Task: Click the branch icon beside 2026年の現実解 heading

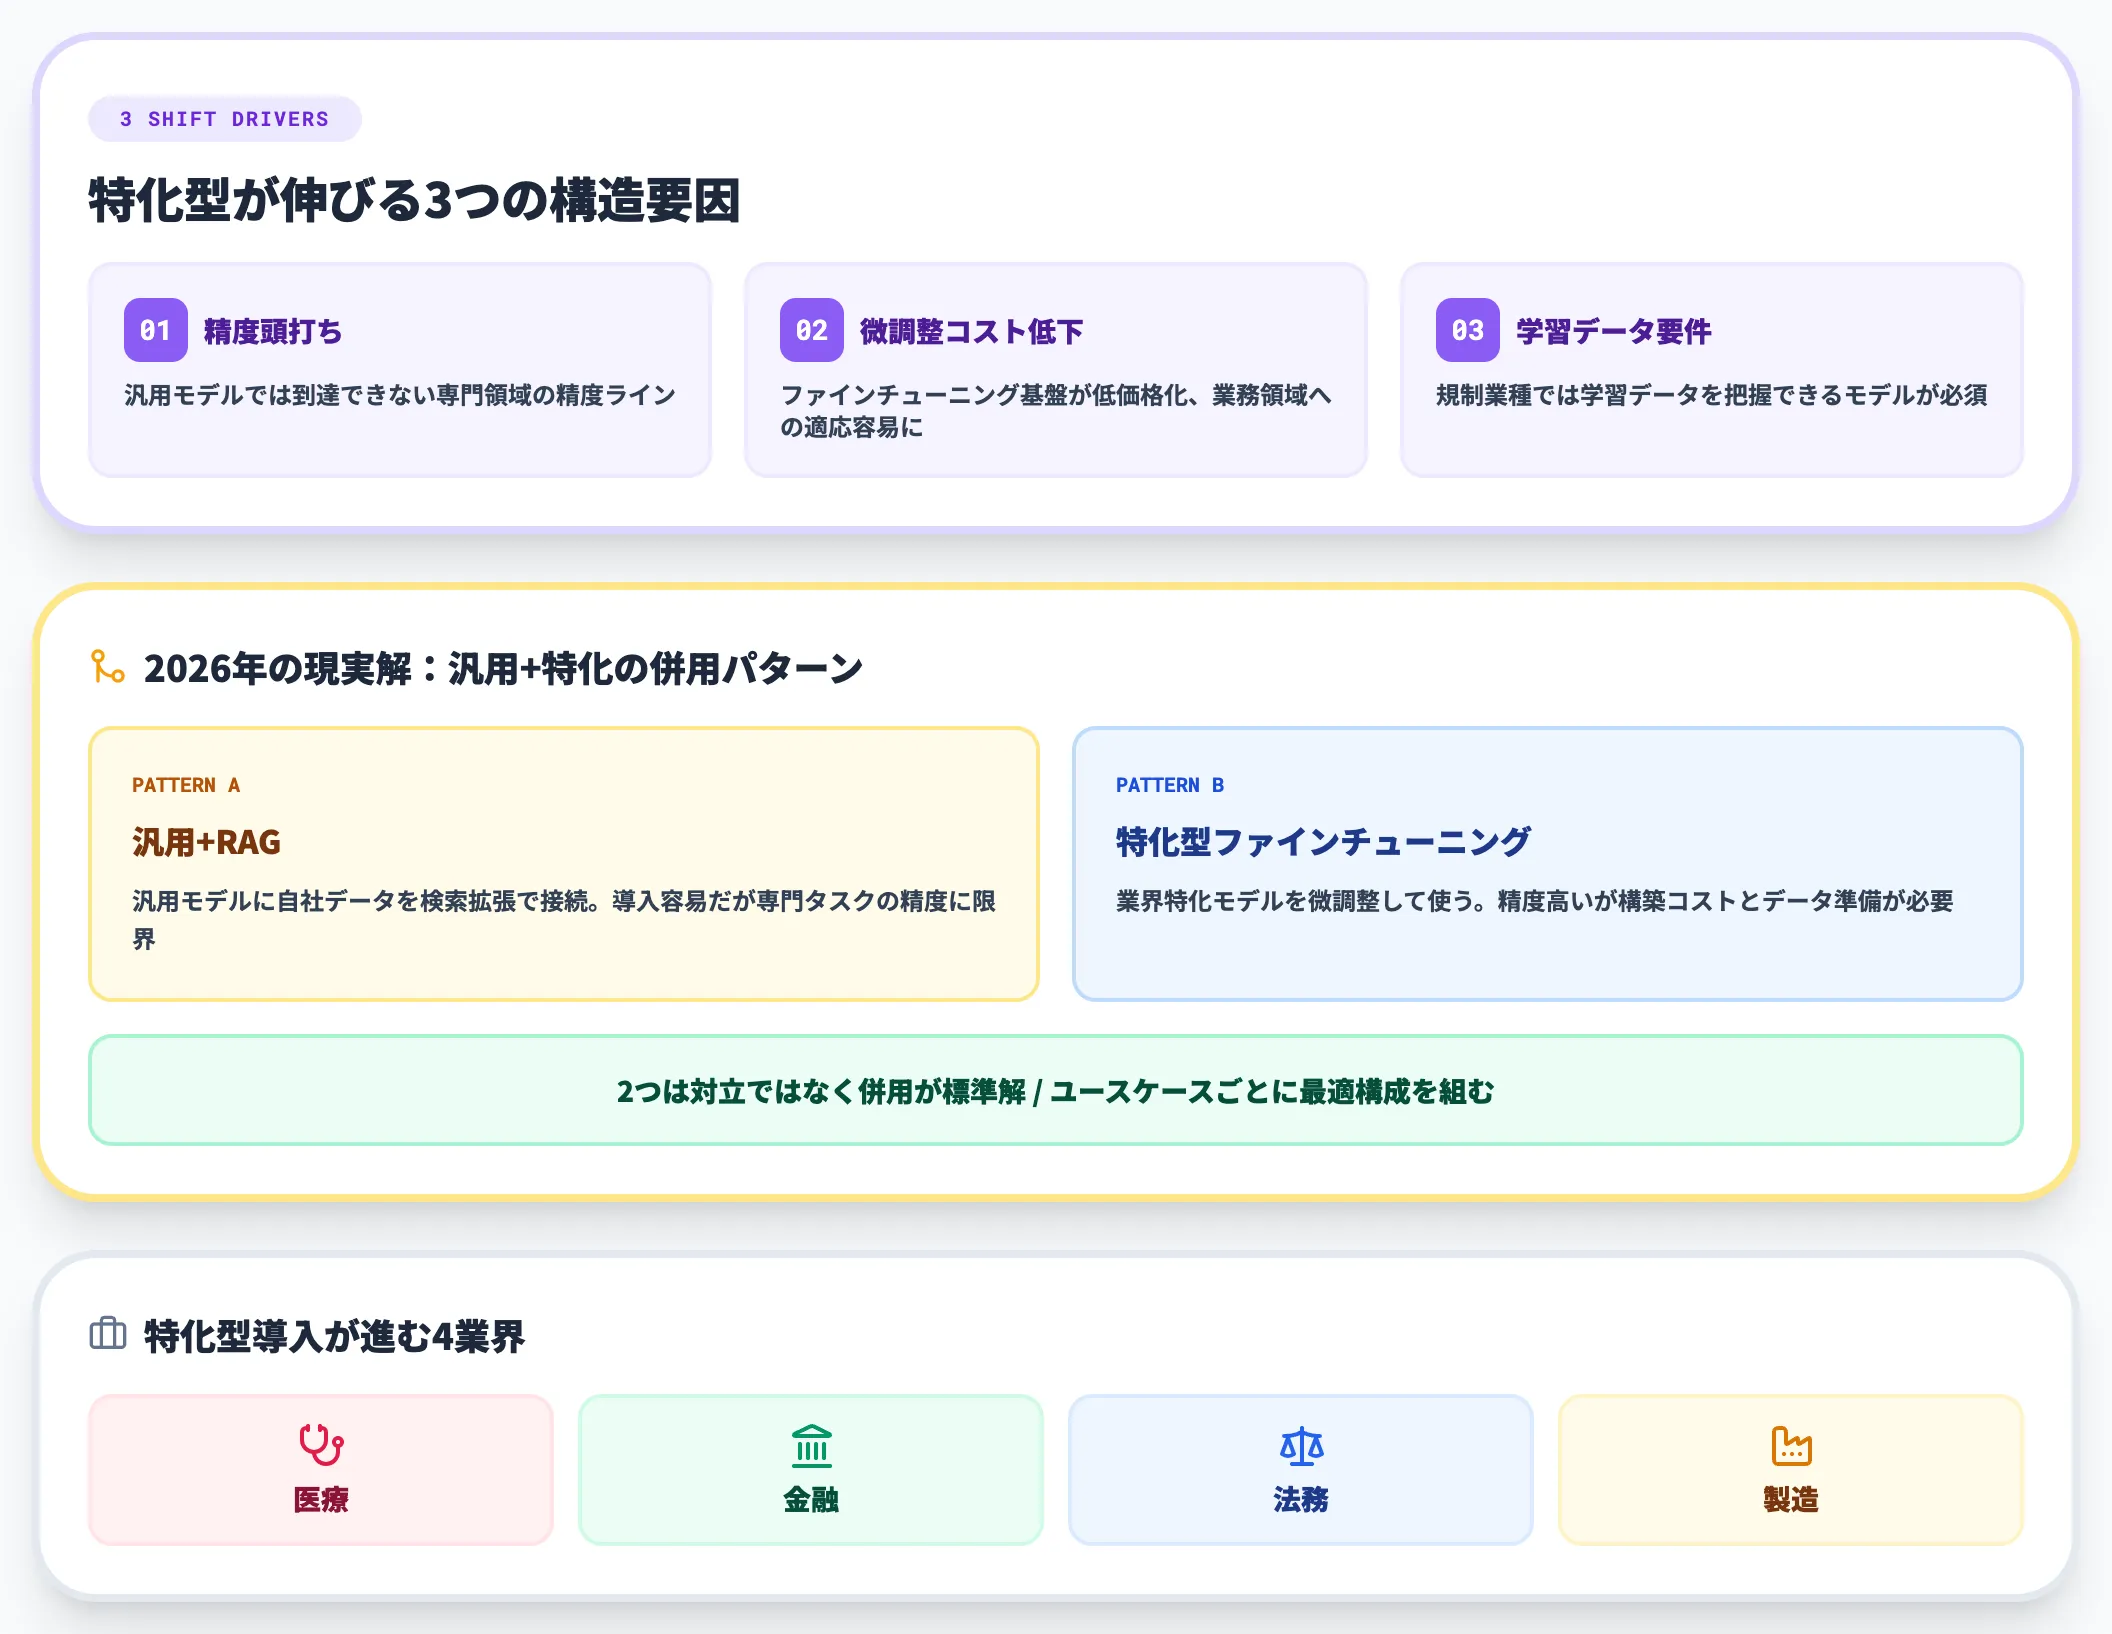Action: coord(107,666)
